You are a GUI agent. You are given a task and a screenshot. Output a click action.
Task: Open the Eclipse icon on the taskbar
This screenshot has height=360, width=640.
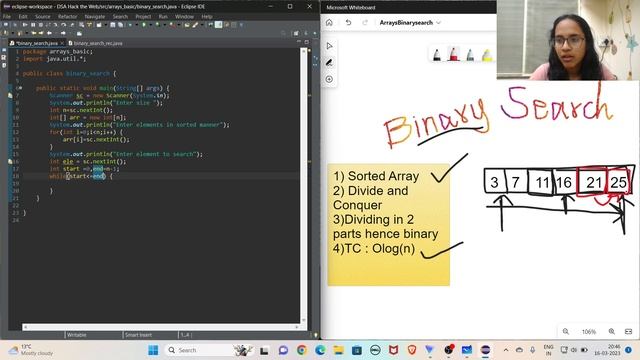pyautogui.click(x=485, y=350)
